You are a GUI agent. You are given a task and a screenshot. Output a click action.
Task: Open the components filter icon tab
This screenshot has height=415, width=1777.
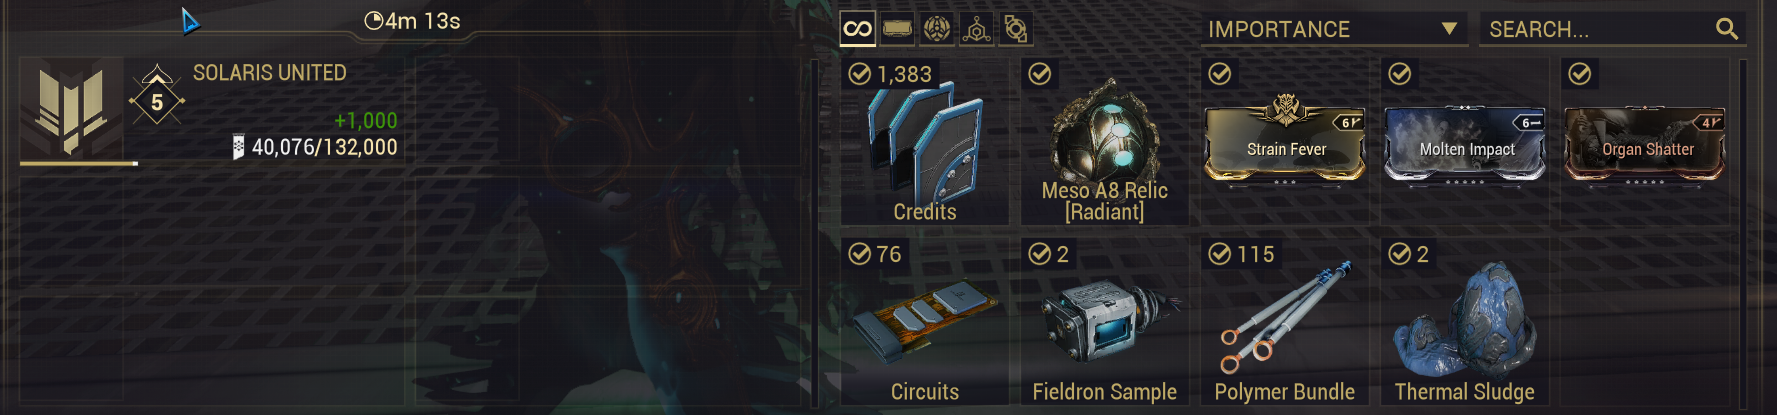click(x=1016, y=29)
